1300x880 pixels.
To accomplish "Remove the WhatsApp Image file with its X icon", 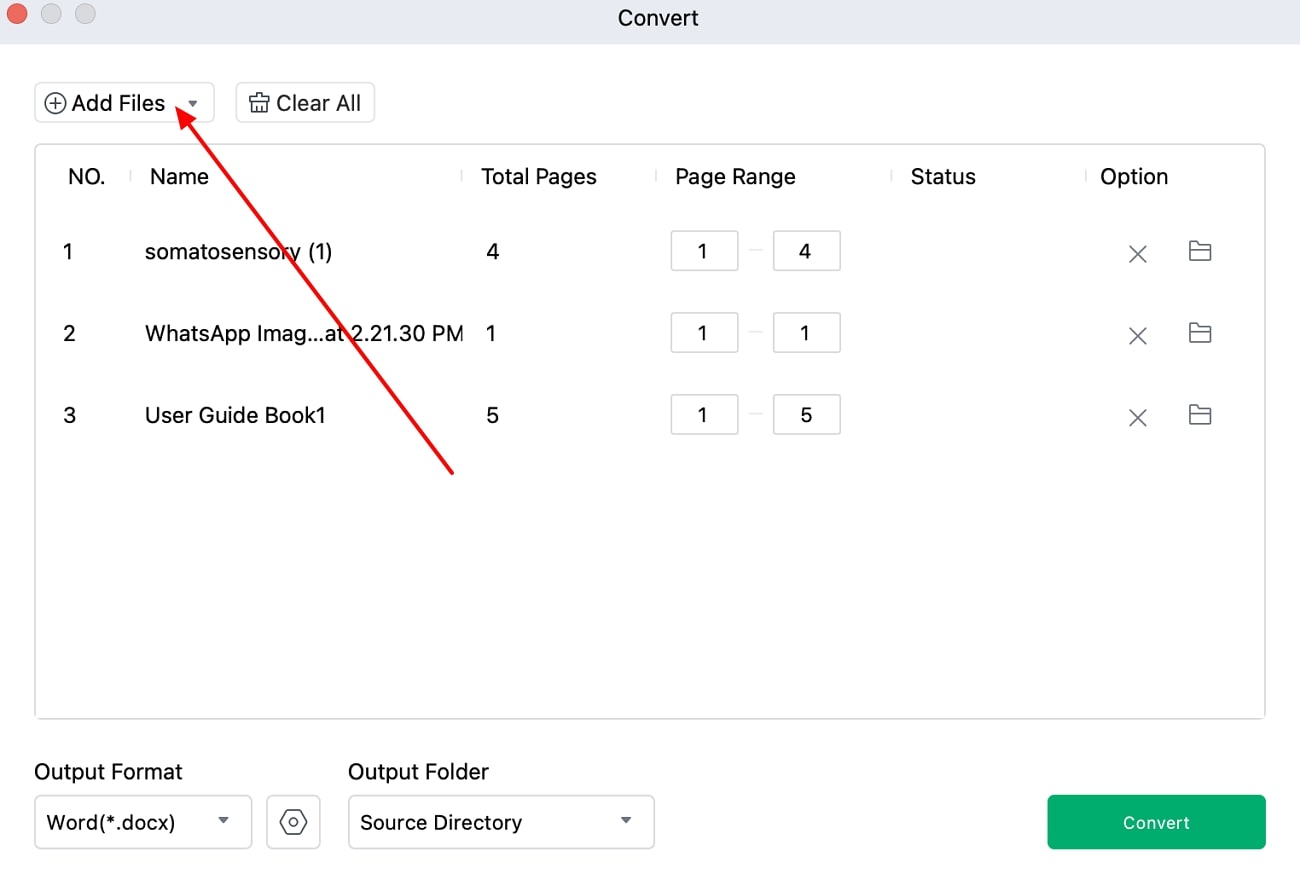I will click(1137, 336).
